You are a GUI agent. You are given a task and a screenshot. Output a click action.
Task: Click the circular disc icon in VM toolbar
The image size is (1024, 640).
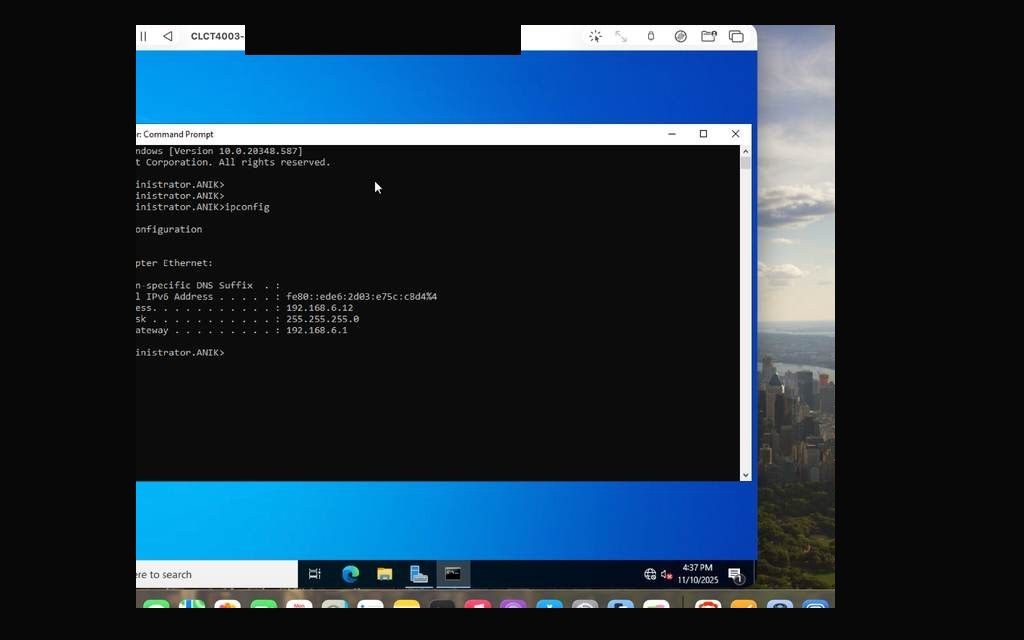point(680,37)
